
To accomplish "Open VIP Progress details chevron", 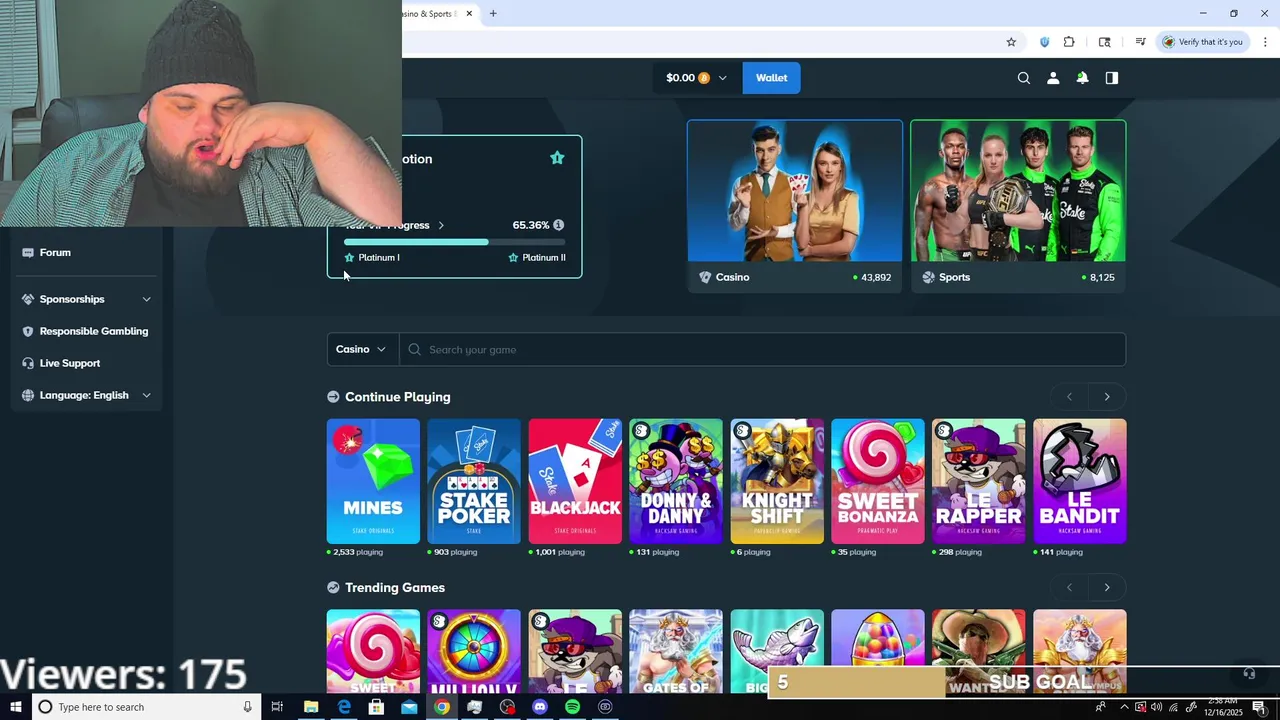I will [x=441, y=225].
